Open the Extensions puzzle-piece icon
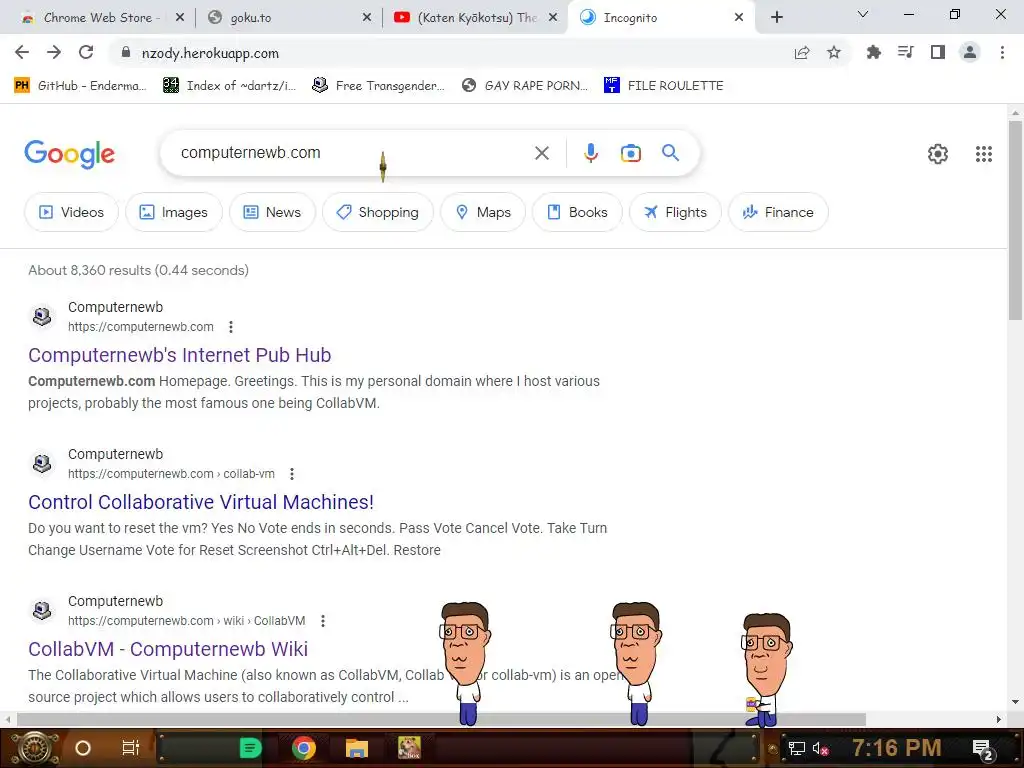 pos(873,52)
